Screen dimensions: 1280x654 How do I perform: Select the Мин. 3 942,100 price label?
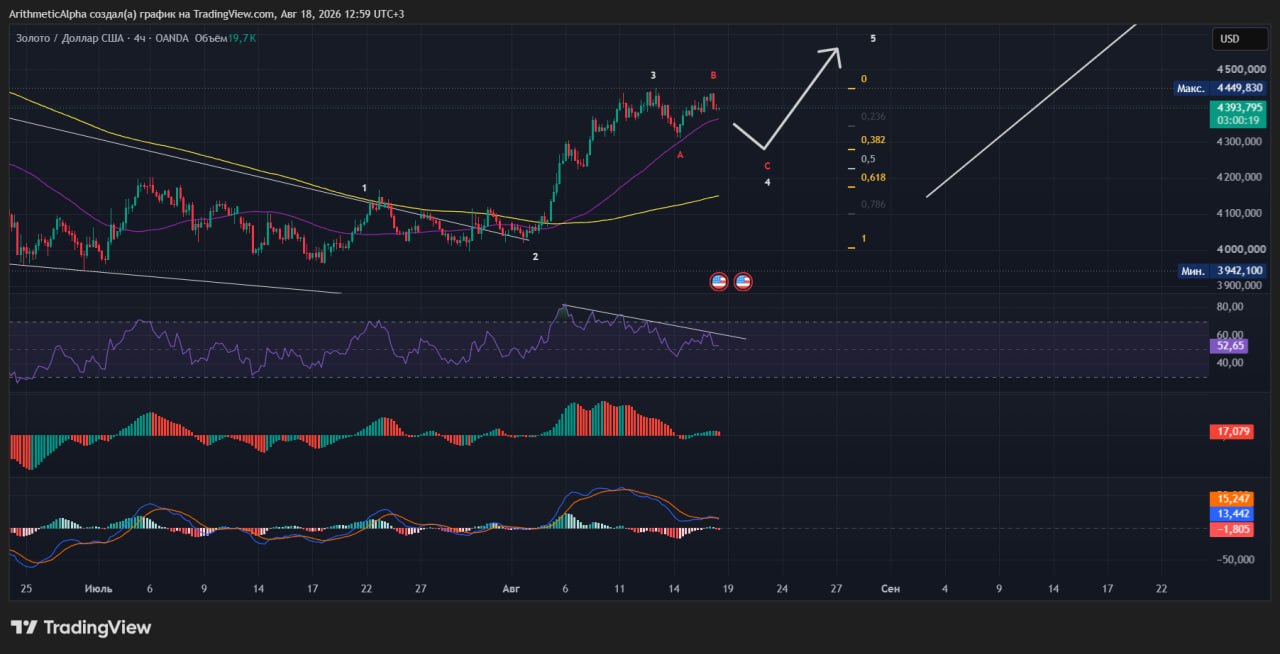(x=1220, y=270)
